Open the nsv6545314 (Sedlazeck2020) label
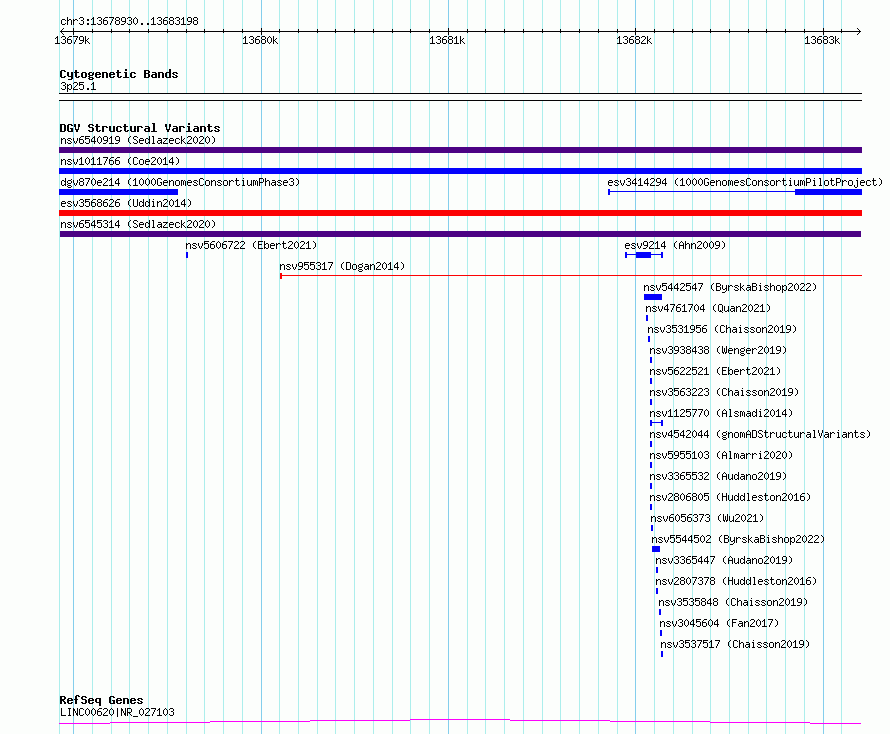This screenshot has height=734, width=890. pos(138,224)
